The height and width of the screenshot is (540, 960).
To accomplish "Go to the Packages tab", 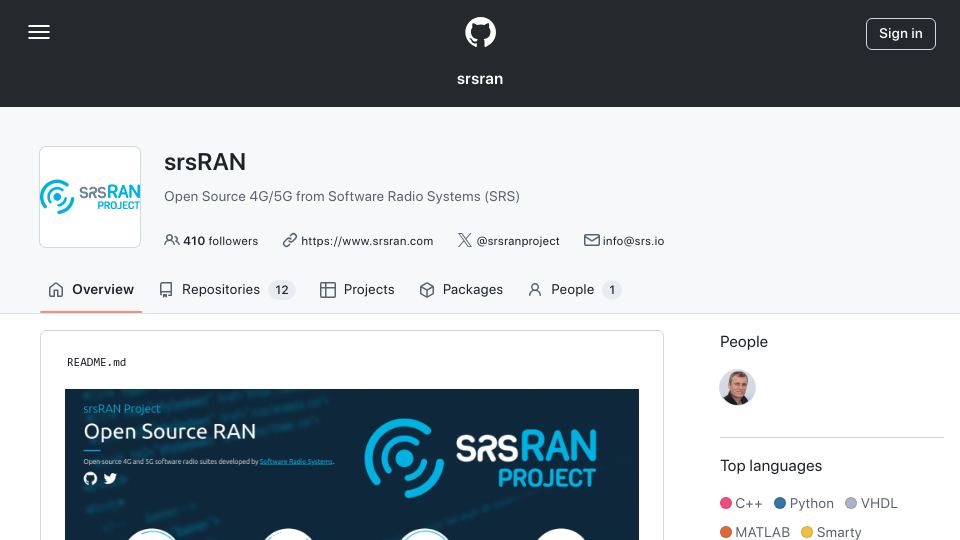I will pos(461,290).
